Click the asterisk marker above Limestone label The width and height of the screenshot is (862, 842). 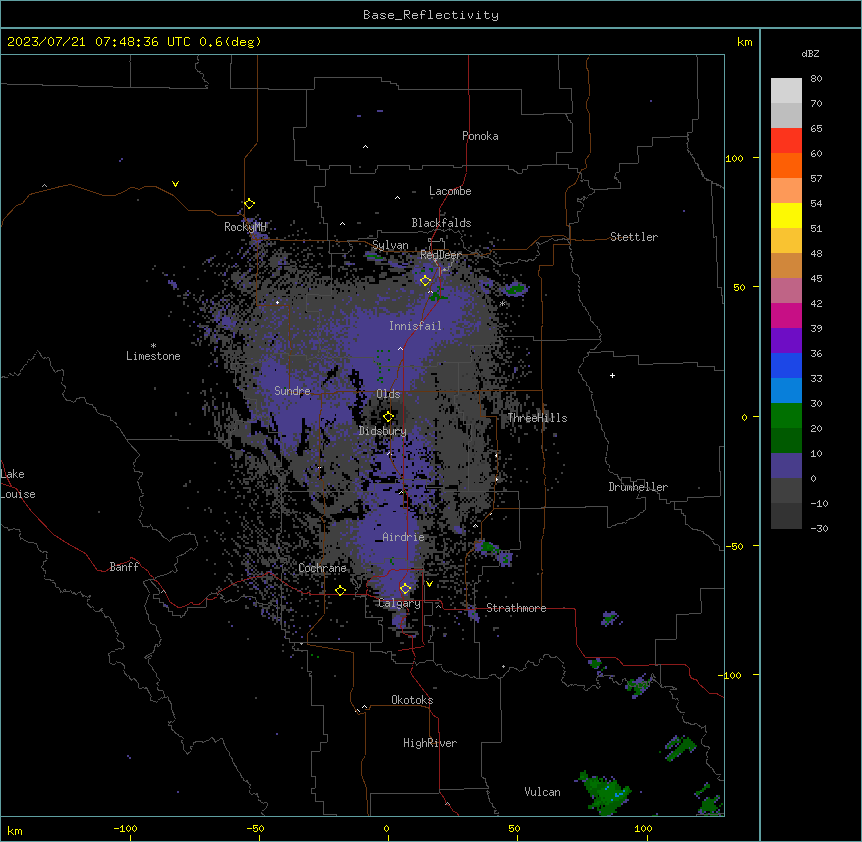[153, 346]
